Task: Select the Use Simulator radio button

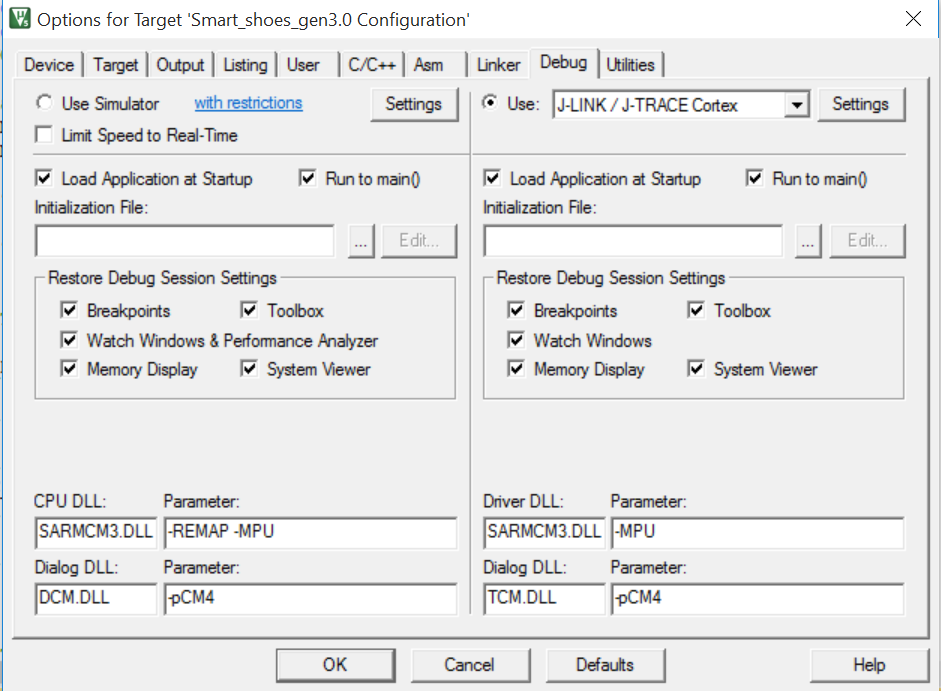Action: pos(44,103)
